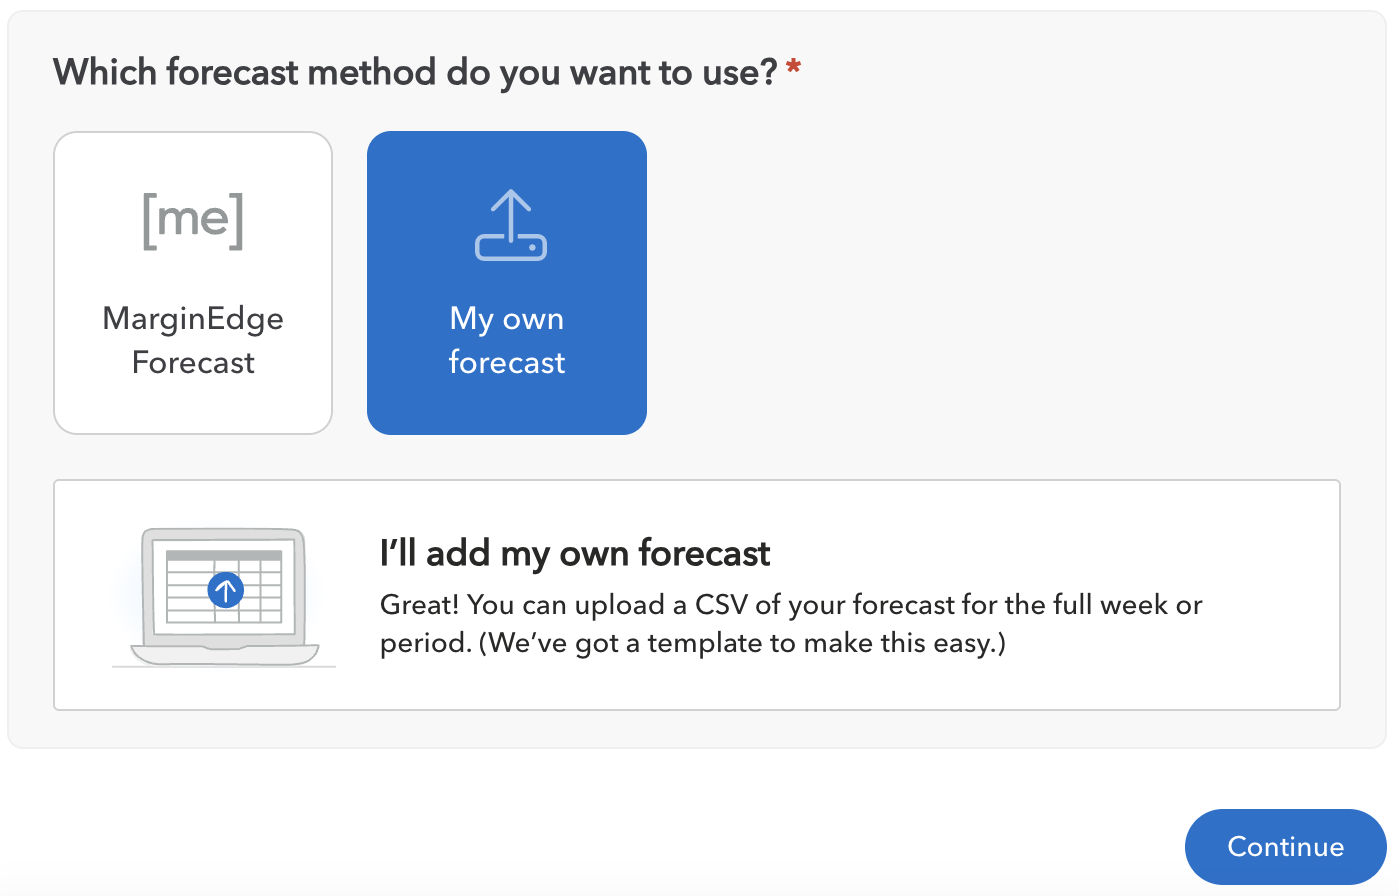Click the blank white area left of Continue
The width and height of the screenshot is (1399, 896).
click(x=600, y=830)
